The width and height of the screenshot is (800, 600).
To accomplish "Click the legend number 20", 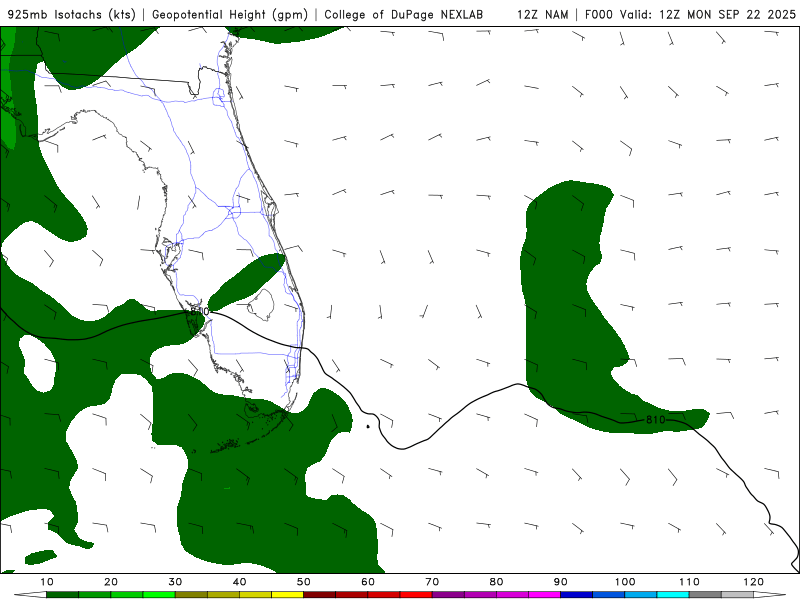I will tap(111, 582).
